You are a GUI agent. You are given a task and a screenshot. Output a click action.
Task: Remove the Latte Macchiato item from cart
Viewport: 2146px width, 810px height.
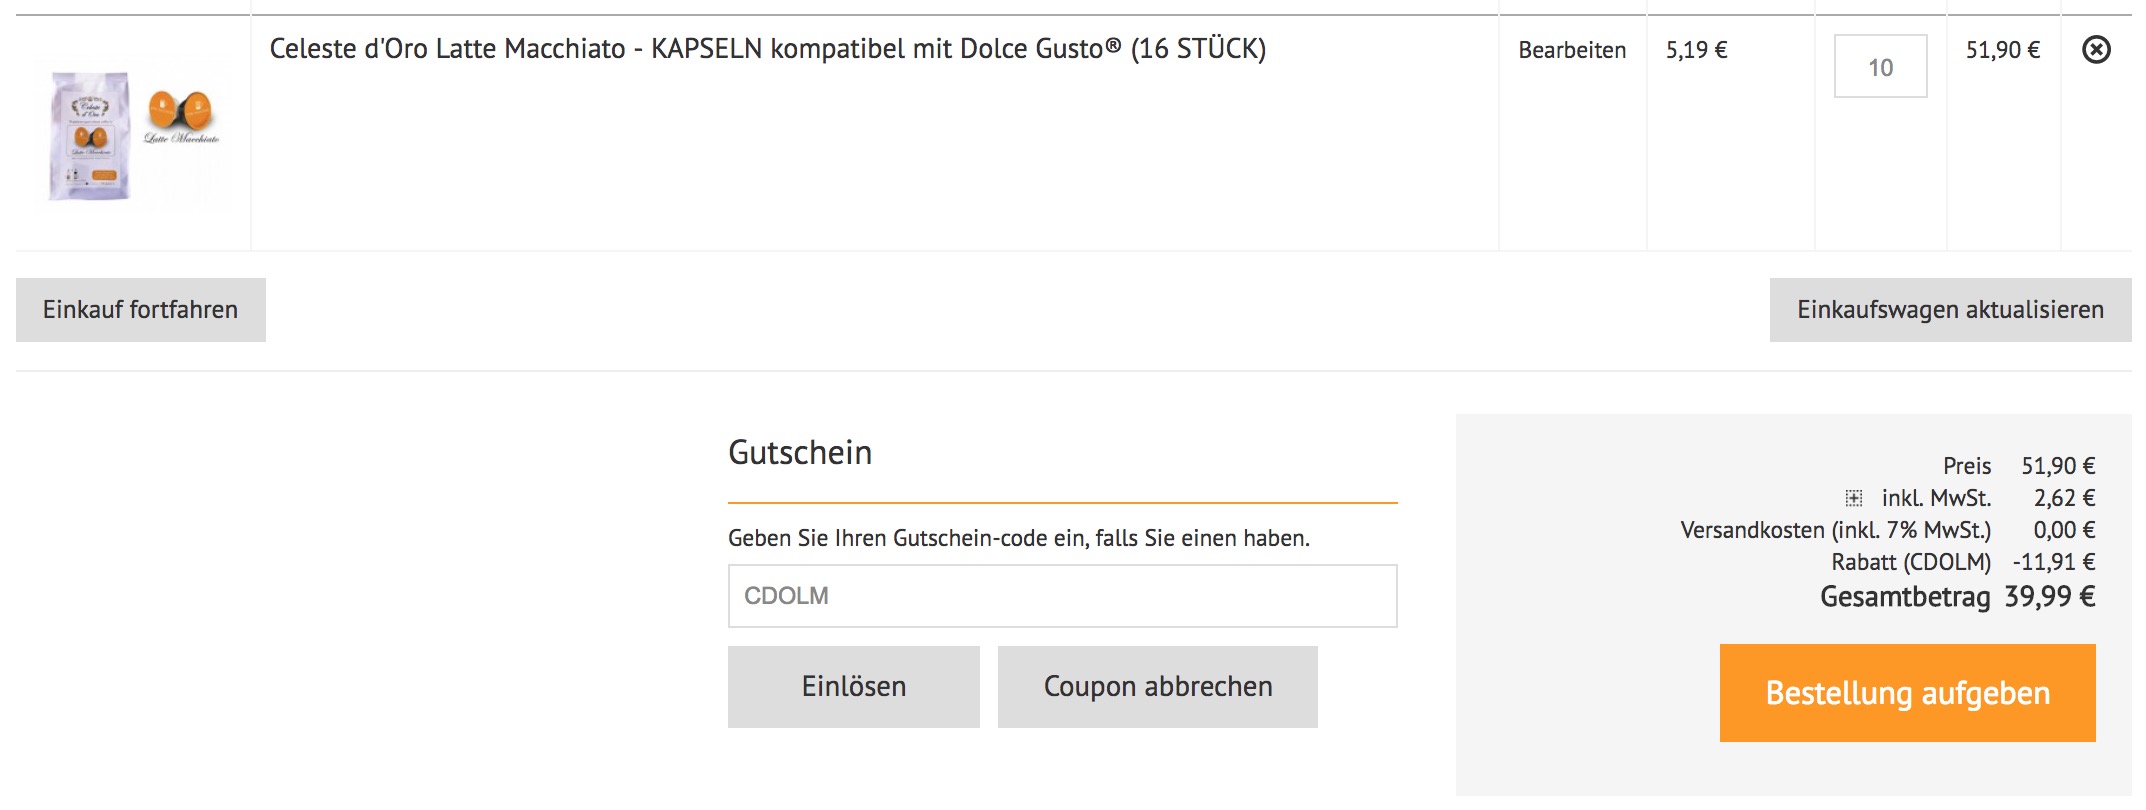pyautogui.click(x=2096, y=50)
